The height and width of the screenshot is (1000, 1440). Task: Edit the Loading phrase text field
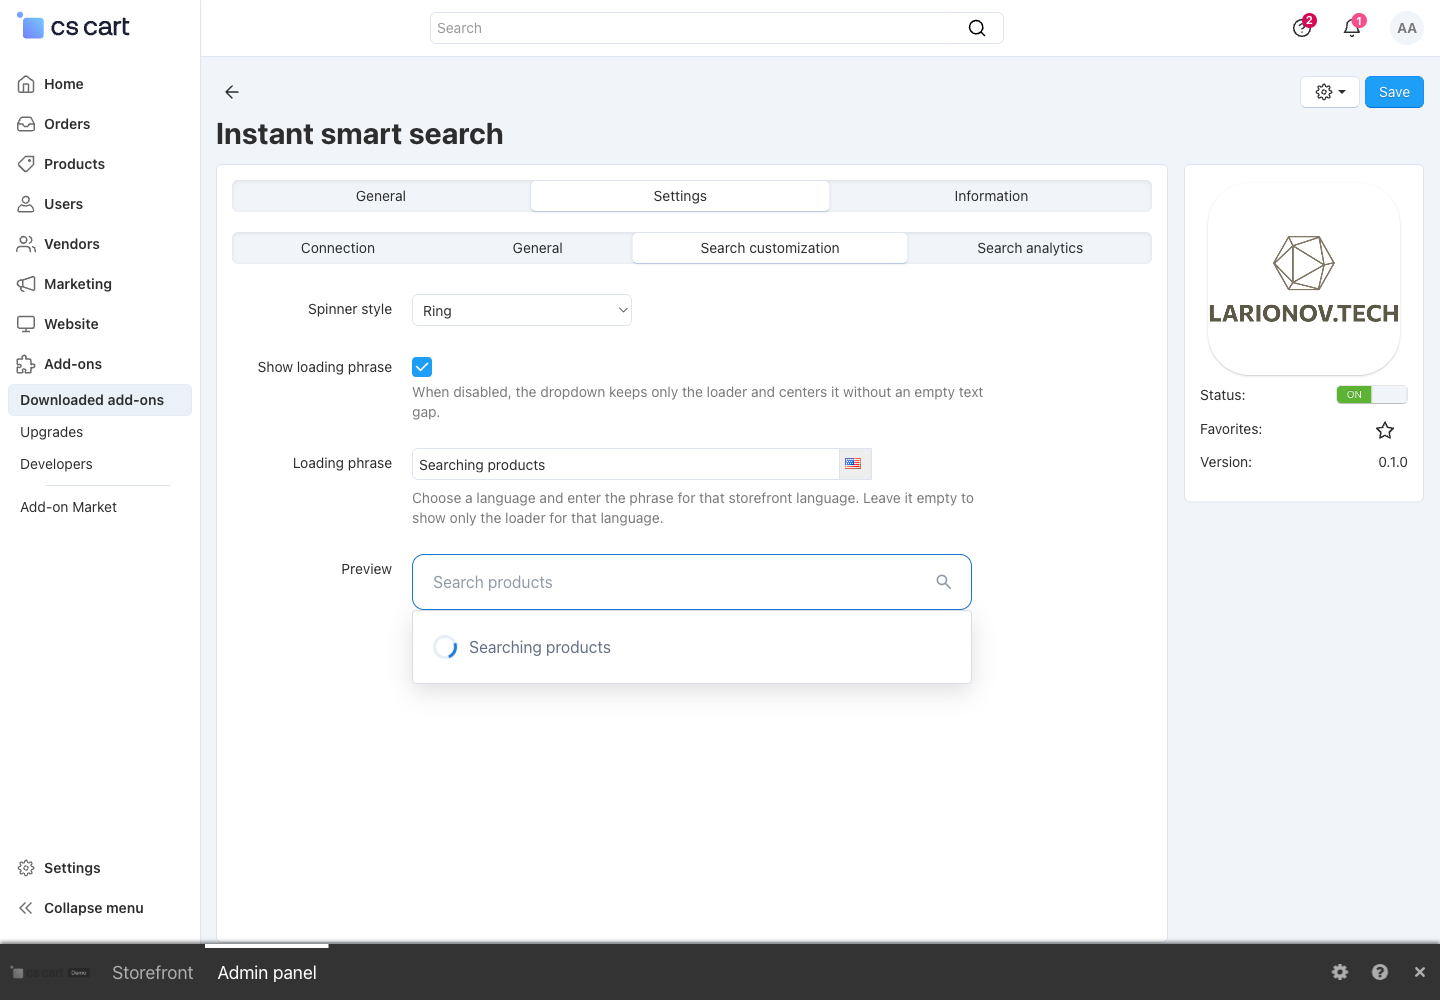pyautogui.click(x=626, y=464)
